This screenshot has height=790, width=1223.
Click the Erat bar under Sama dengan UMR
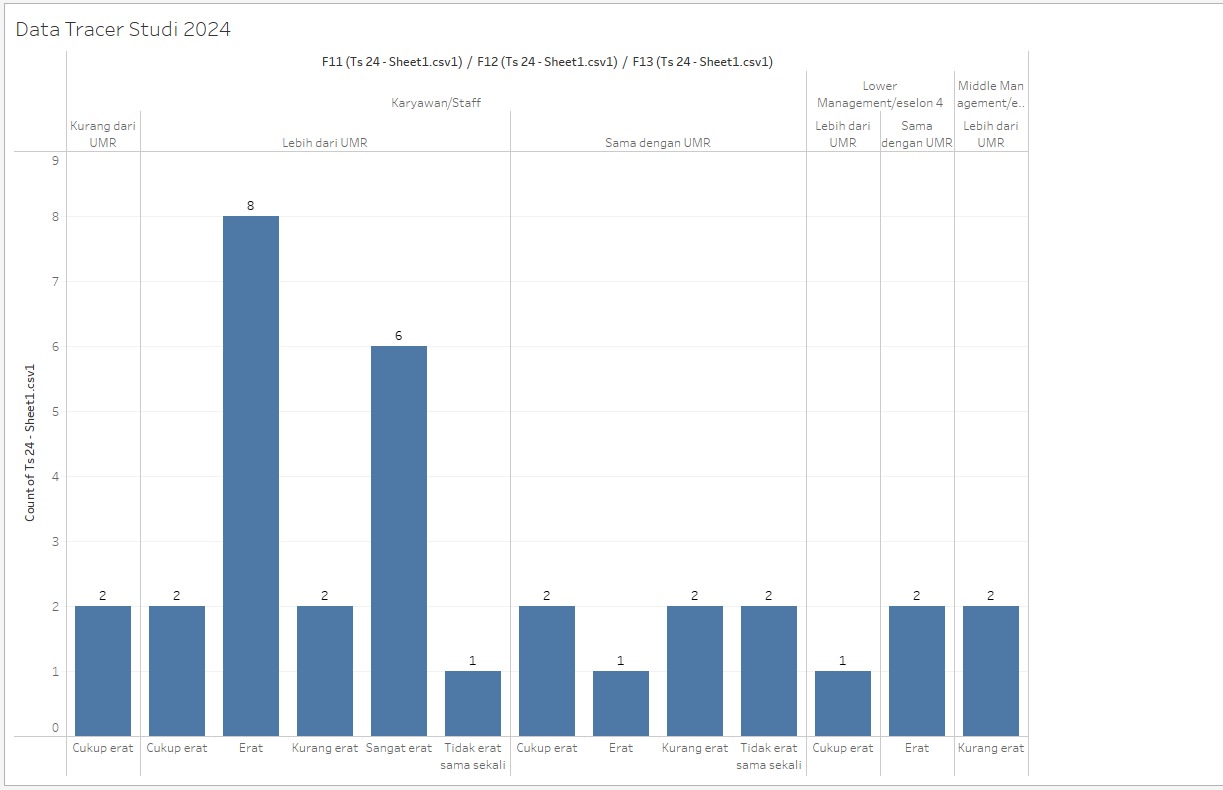(x=621, y=703)
